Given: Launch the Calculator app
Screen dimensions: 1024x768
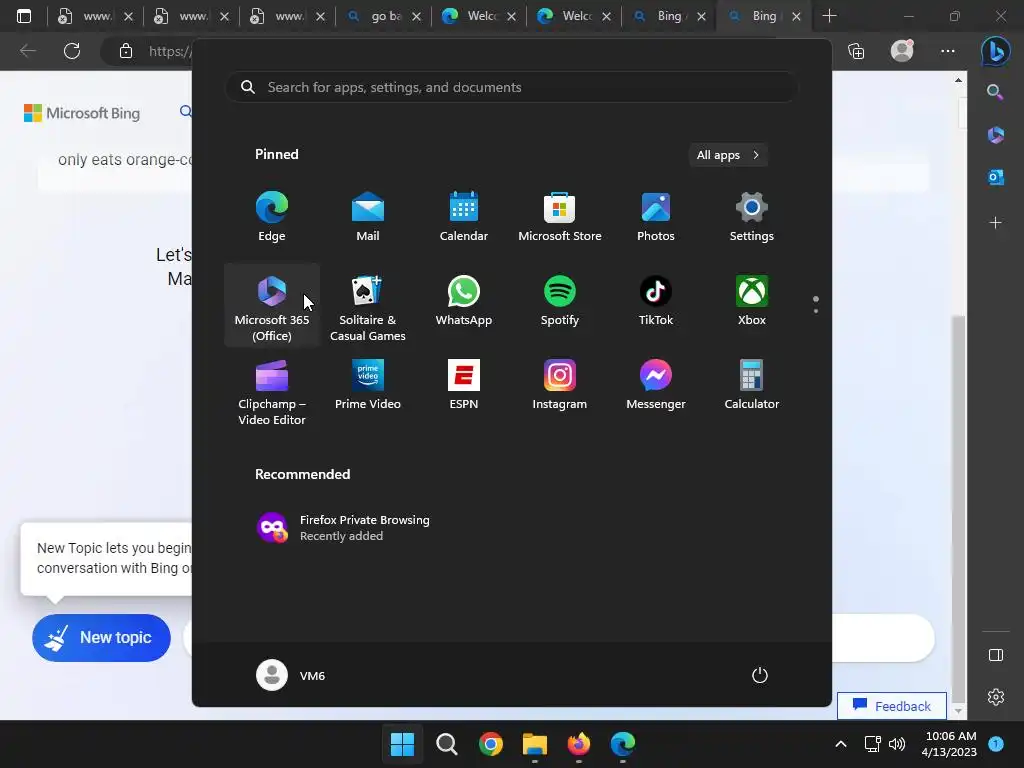Looking at the screenshot, I should [x=752, y=385].
